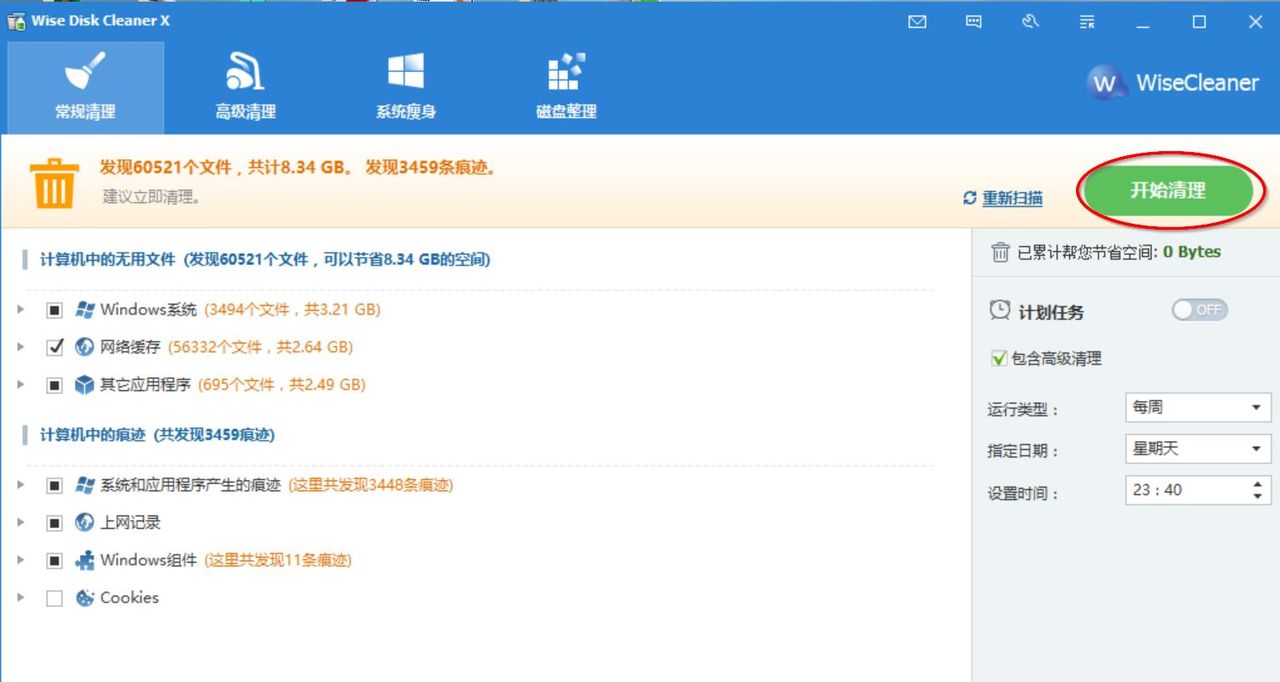
Task: Check the Cookies checkbox
Action: 56,597
